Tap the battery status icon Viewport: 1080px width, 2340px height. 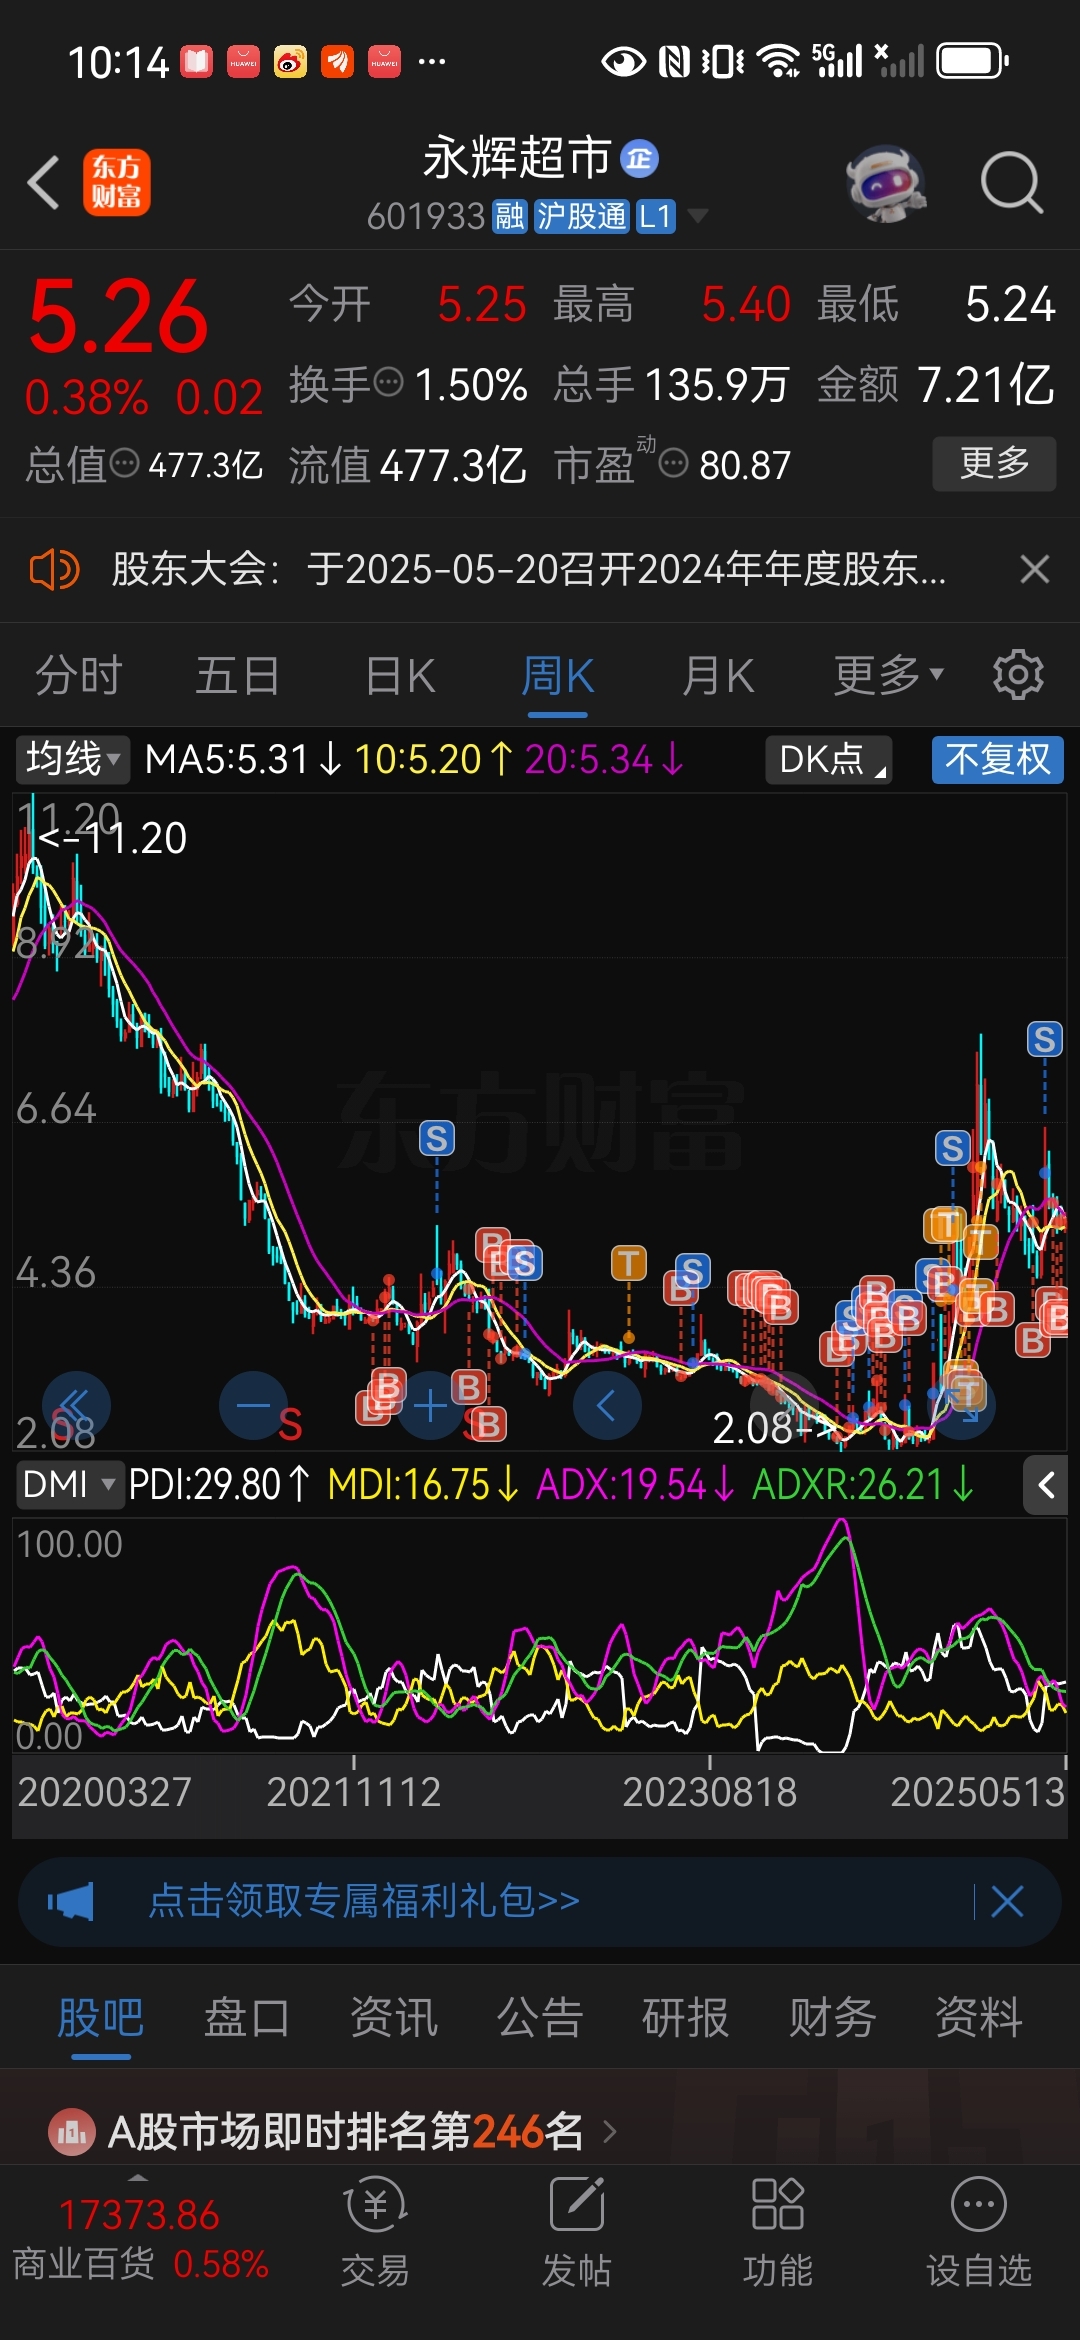(x=972, y=61)
